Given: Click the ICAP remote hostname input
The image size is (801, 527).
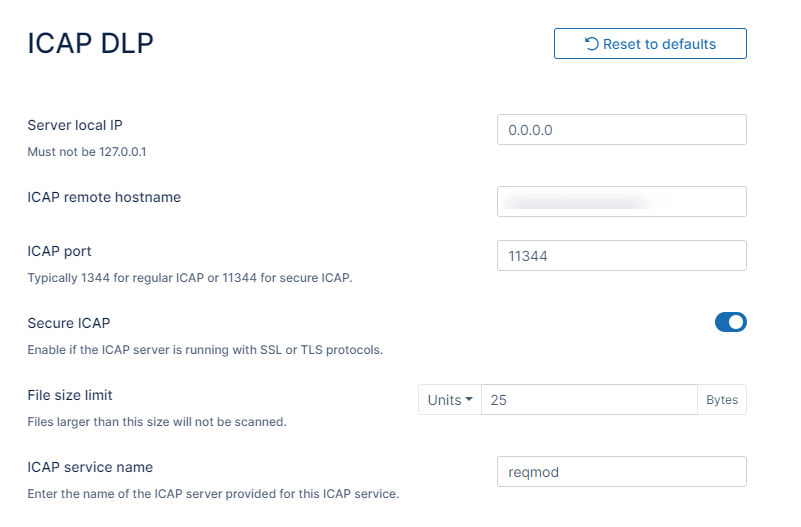Looking at the screenshot, I should click(621, 201).
